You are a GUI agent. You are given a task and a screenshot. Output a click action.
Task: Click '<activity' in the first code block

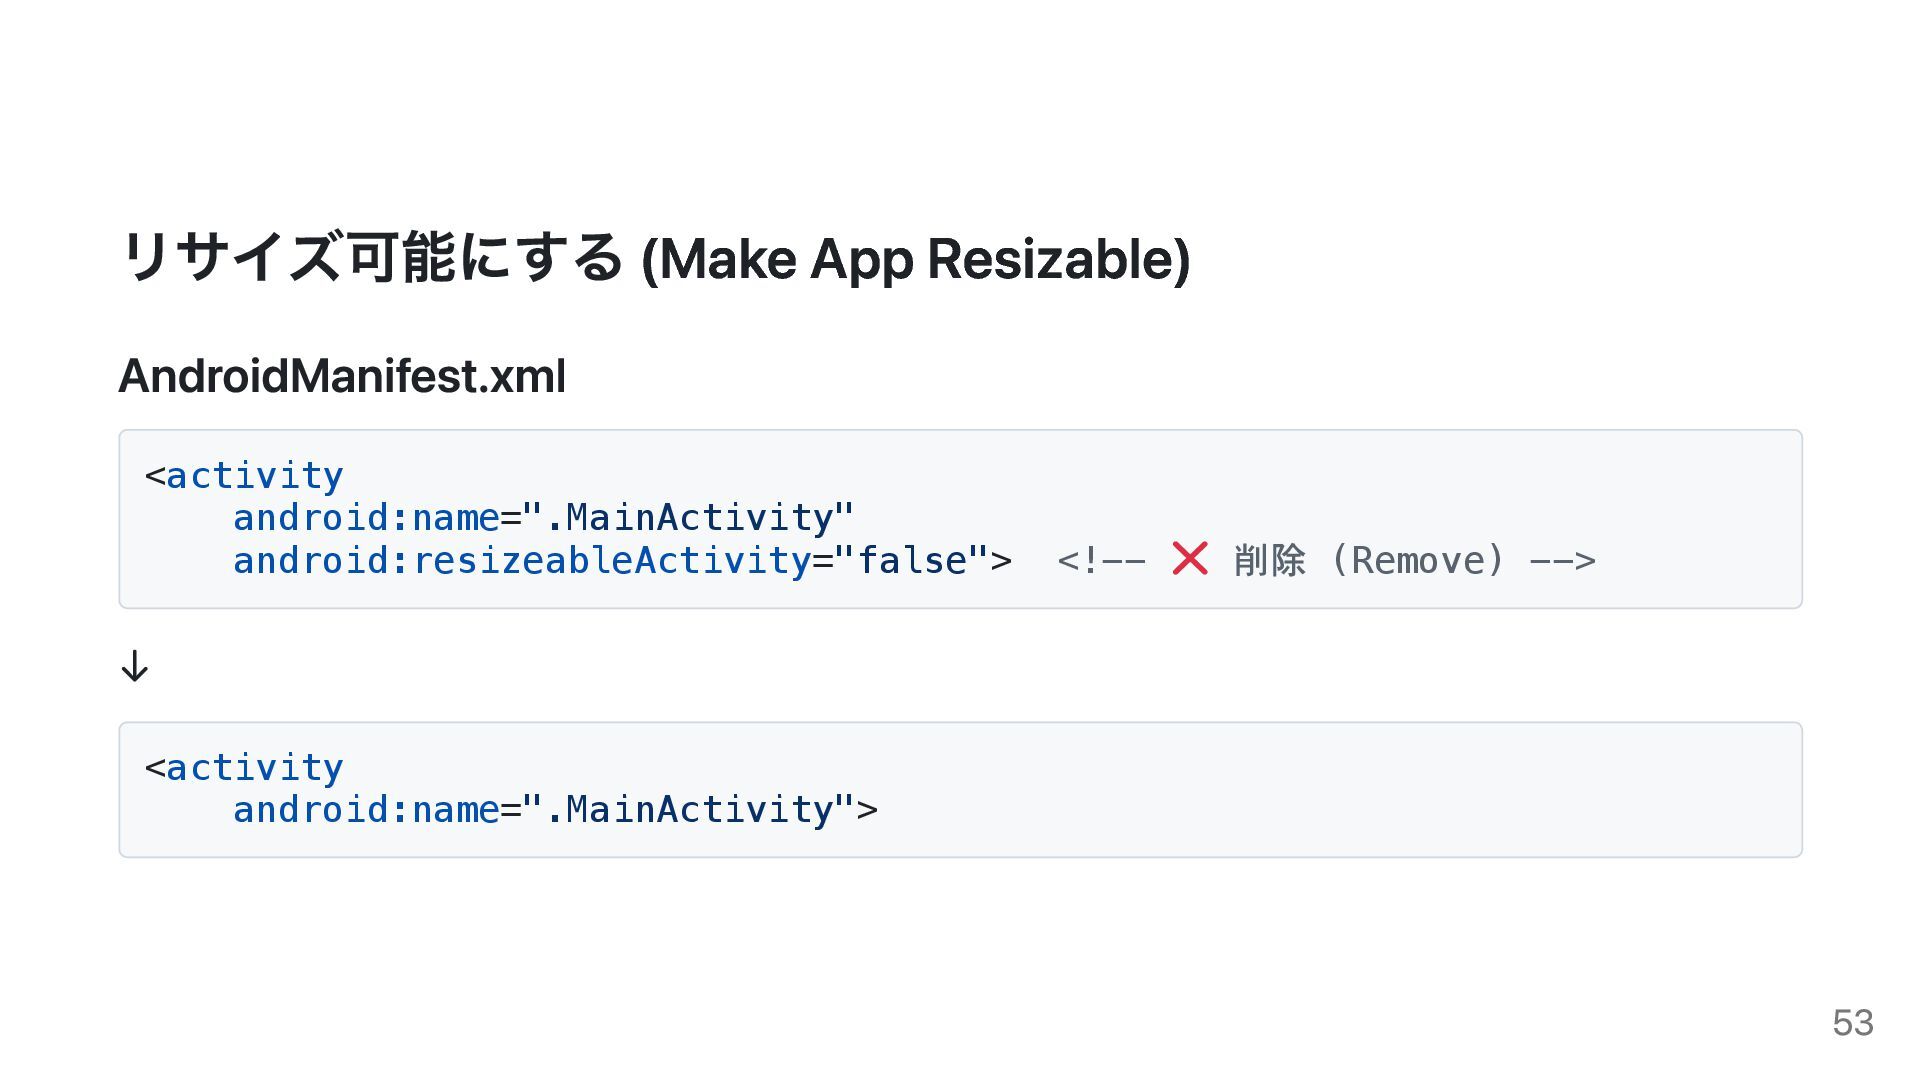tap(244, 476)
